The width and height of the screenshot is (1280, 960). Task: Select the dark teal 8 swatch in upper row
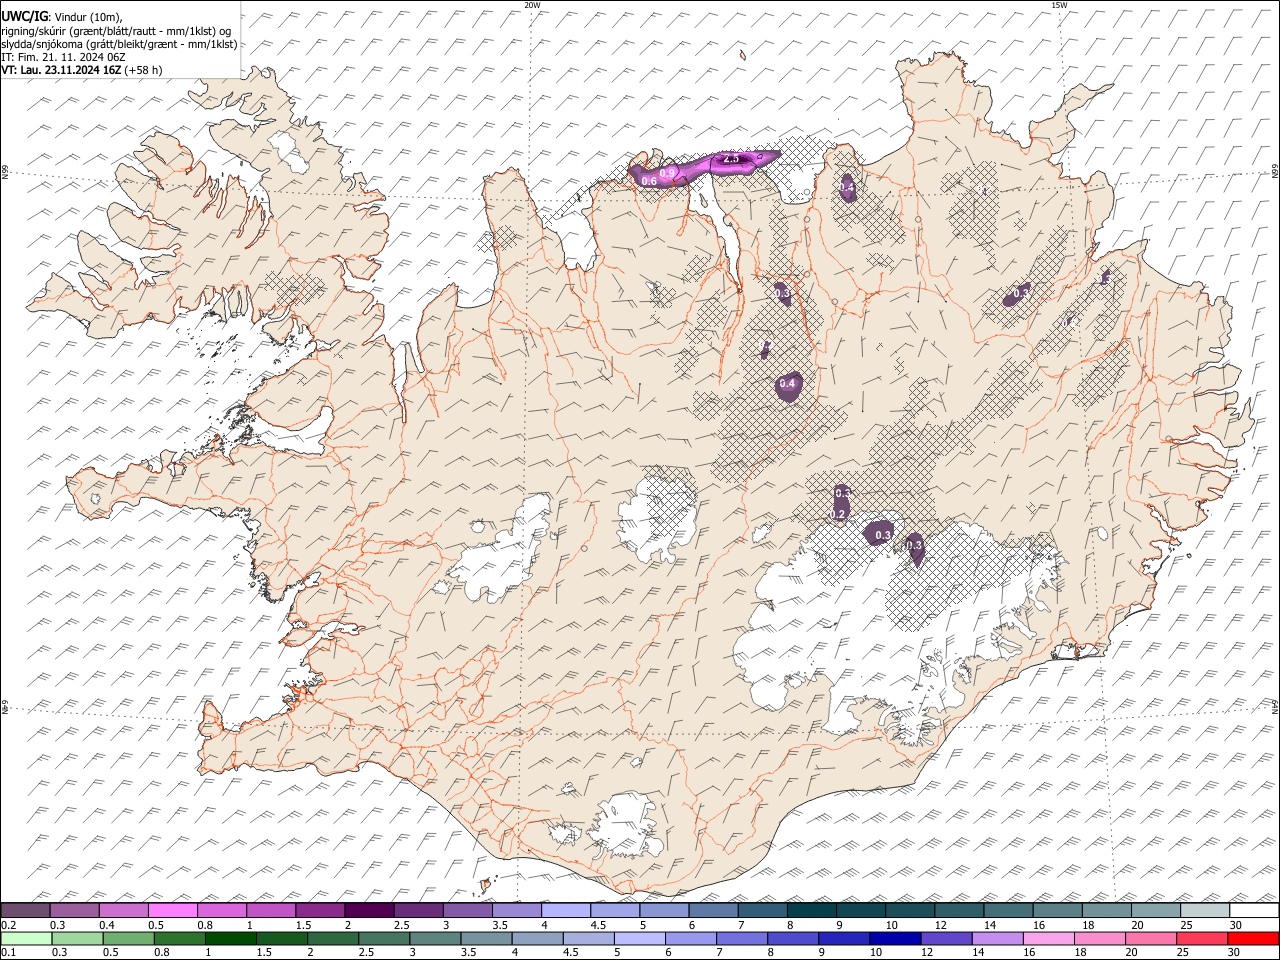811,910
